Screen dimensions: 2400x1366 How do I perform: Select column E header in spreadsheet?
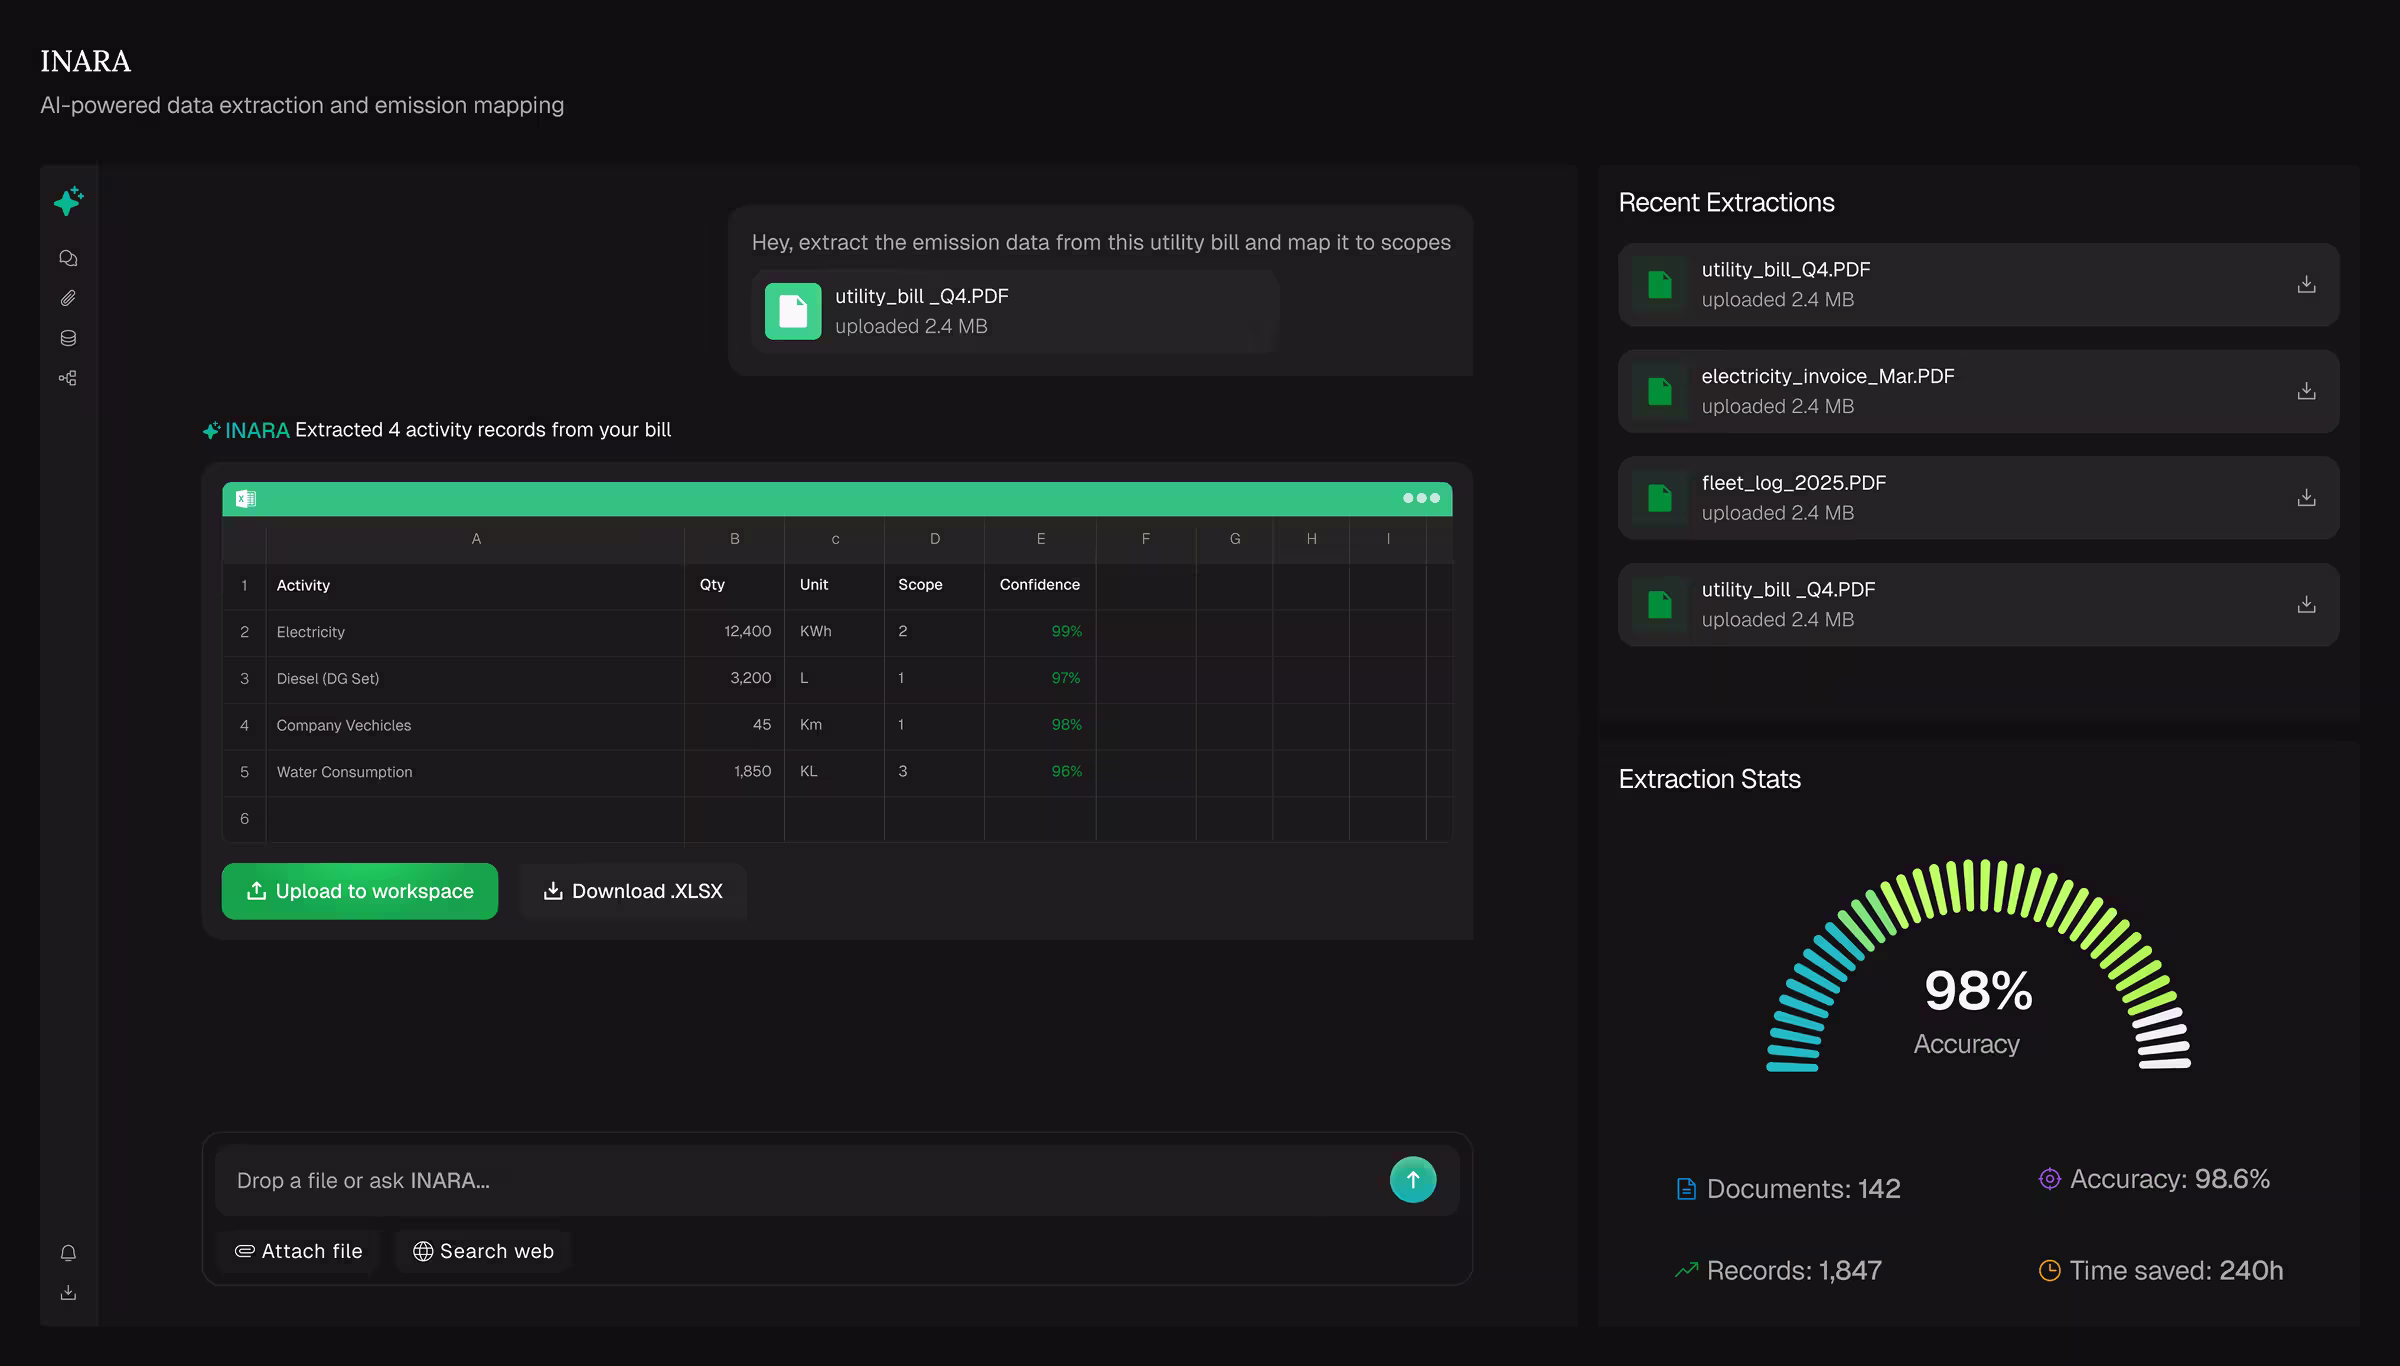coord(1041,539)
